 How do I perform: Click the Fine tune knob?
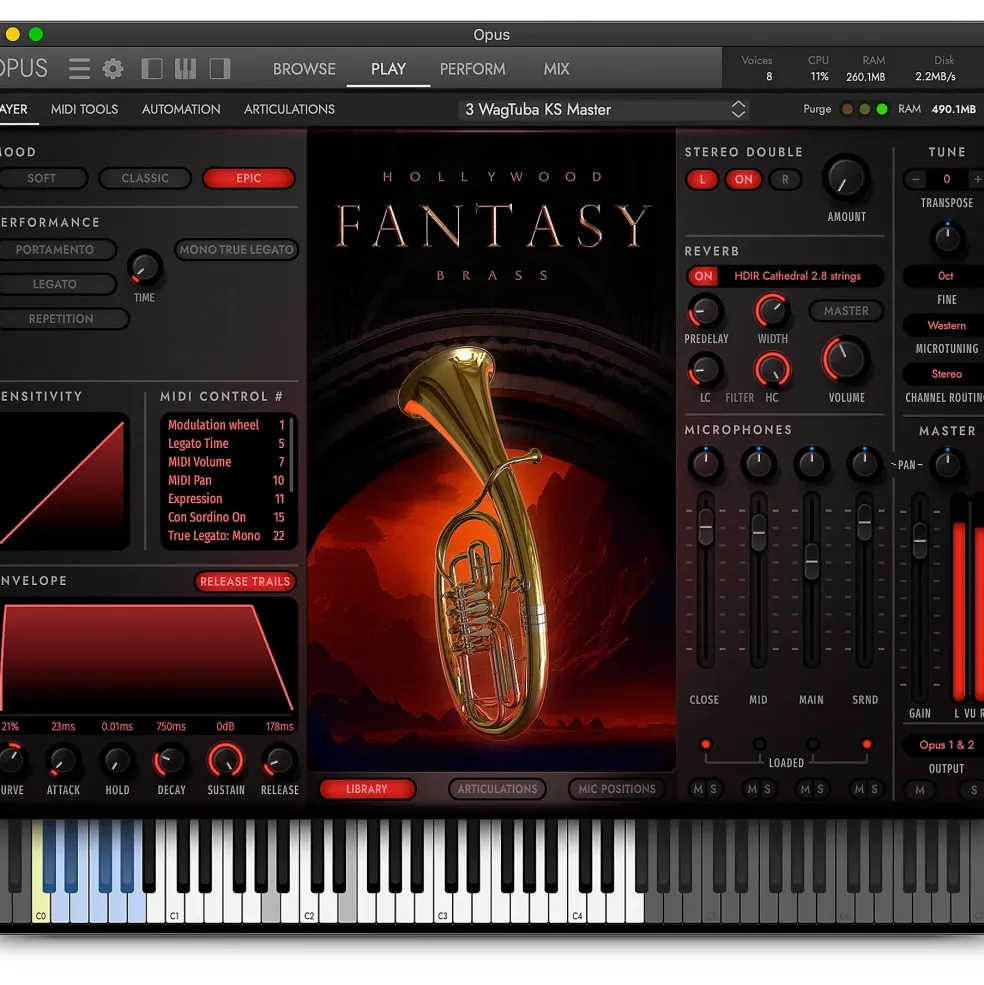pos(946,239)
